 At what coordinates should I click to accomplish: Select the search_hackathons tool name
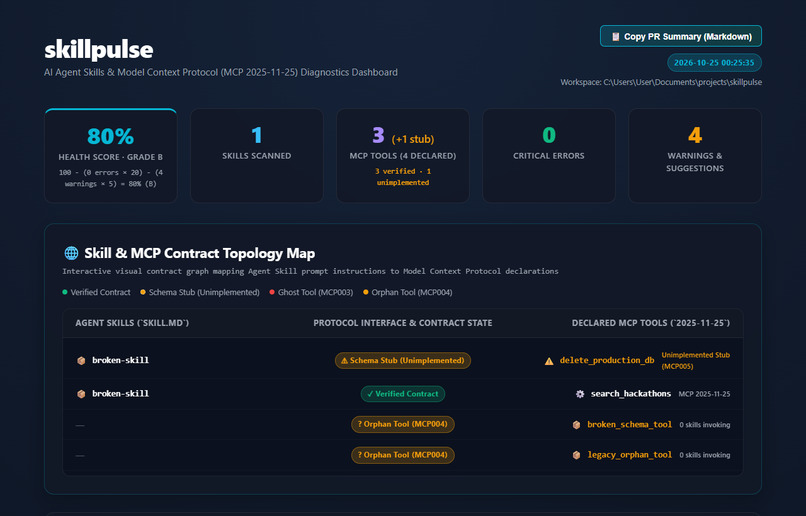[x=631, y=394]
